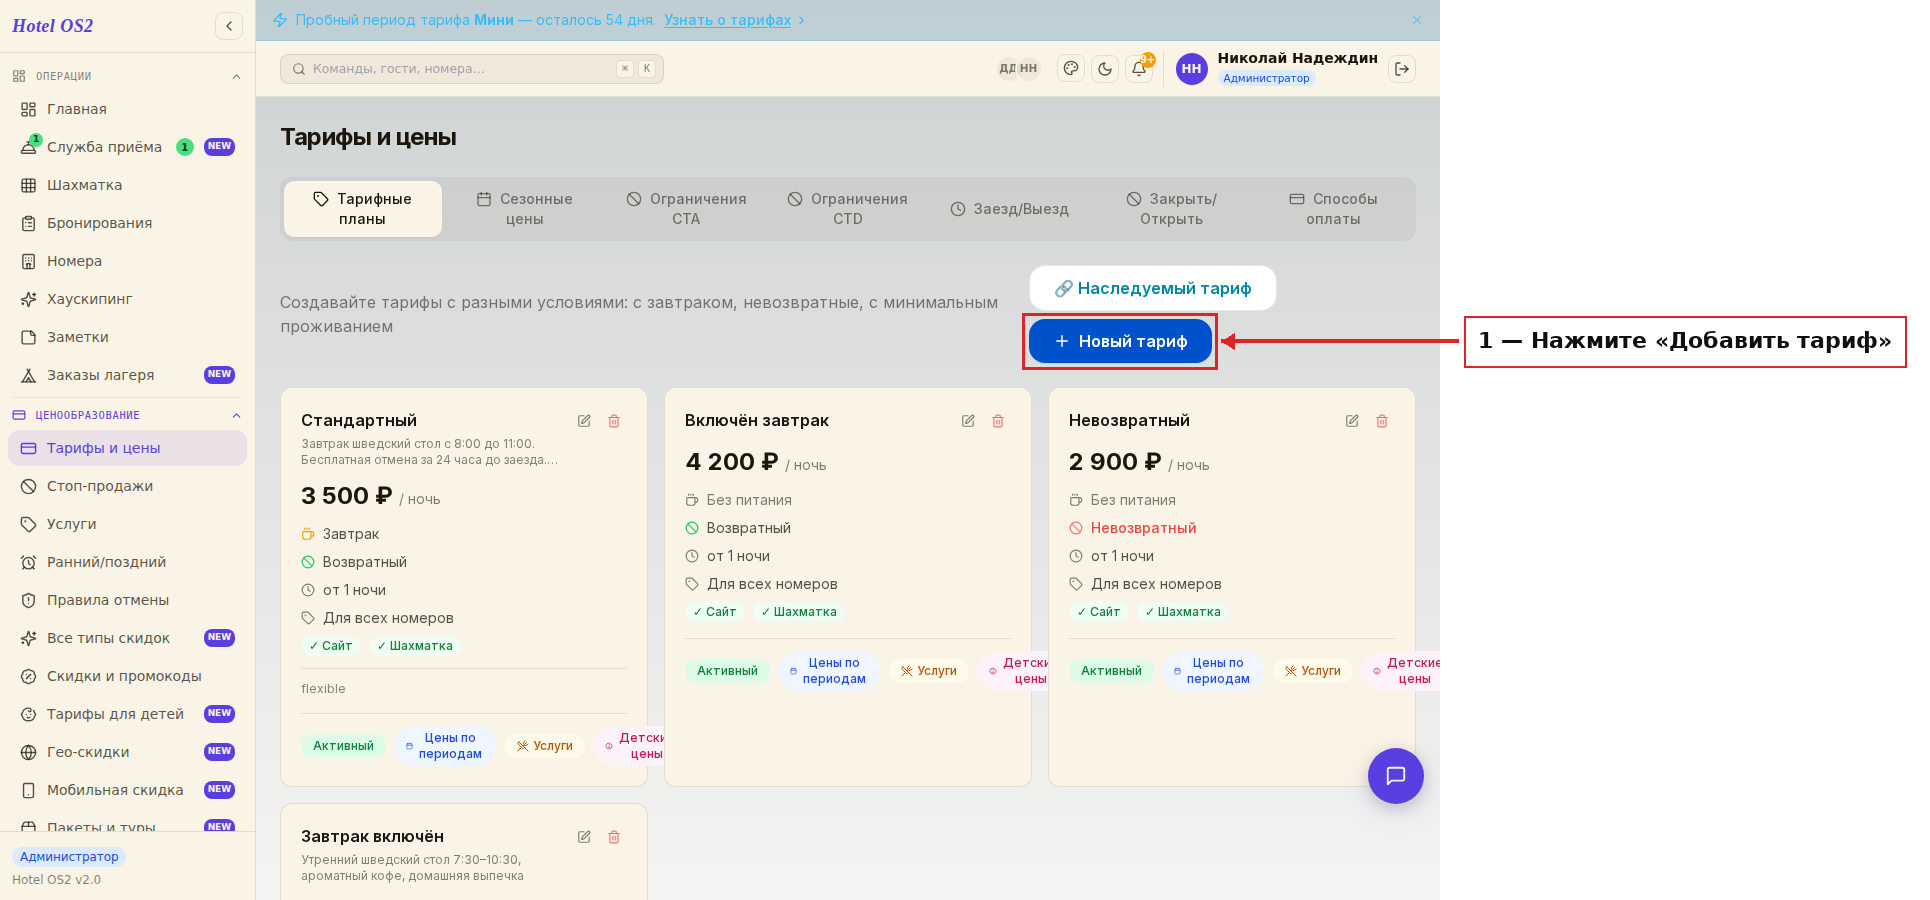The width and height of the screenshot is (1930, 900).
Task: Click the Наследуемый тариф button
Action: click(1153, 288)
